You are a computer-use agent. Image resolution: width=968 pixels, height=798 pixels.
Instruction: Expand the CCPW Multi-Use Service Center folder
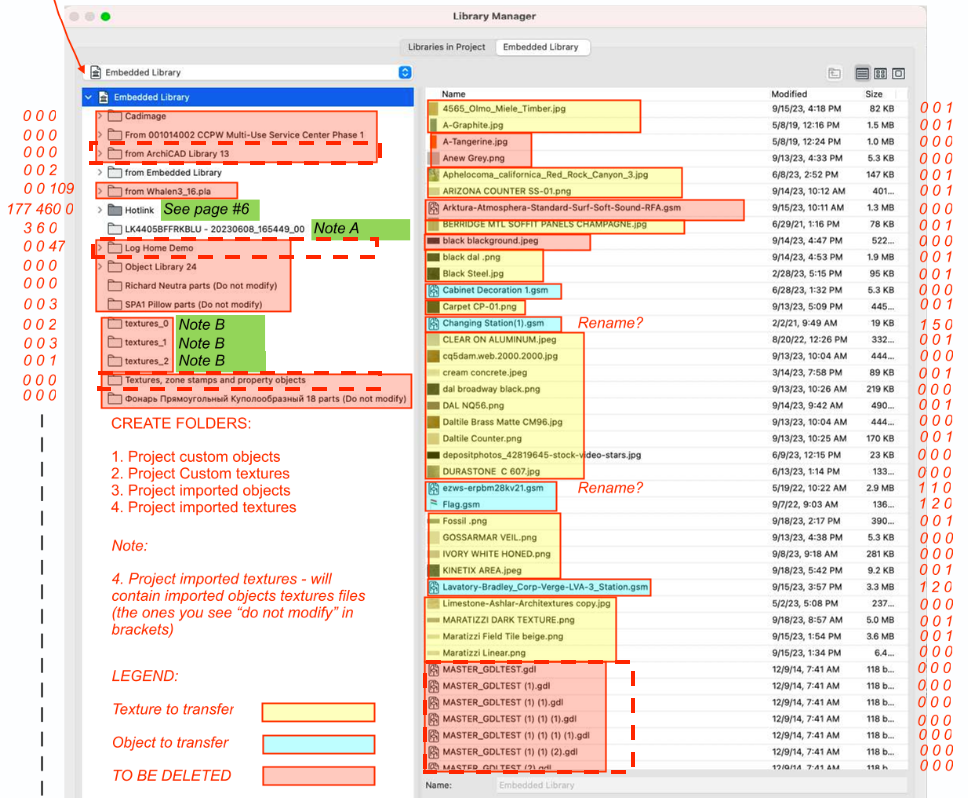tap(99, 135)
